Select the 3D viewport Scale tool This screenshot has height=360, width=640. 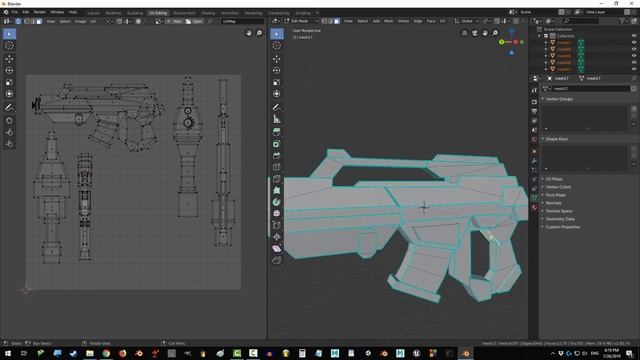tap(277, 82)
